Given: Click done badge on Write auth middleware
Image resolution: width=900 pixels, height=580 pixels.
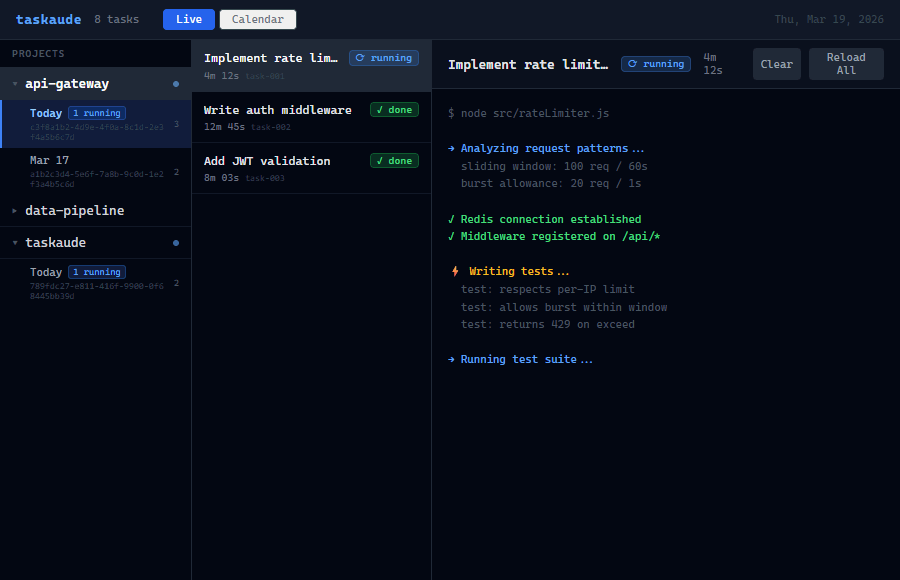Looking at the screenshot, I should point(394,110).
